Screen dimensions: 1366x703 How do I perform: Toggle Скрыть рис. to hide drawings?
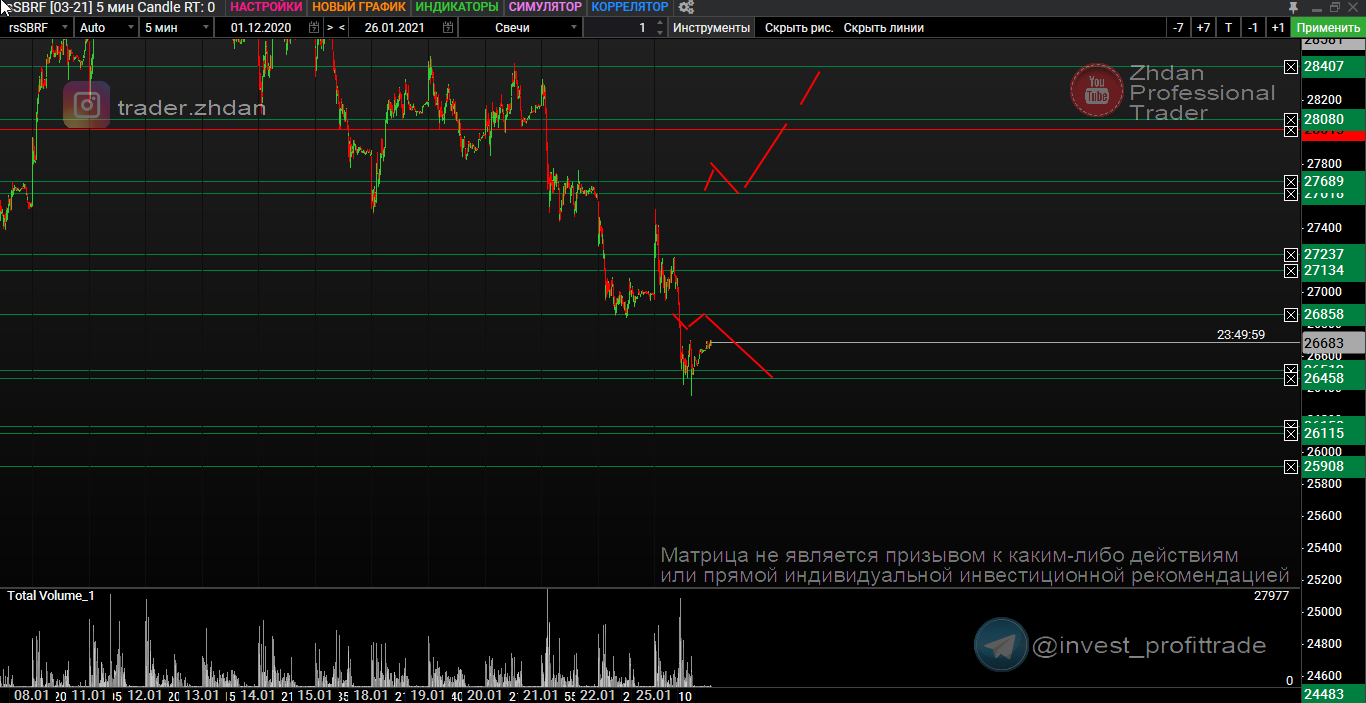799,28
